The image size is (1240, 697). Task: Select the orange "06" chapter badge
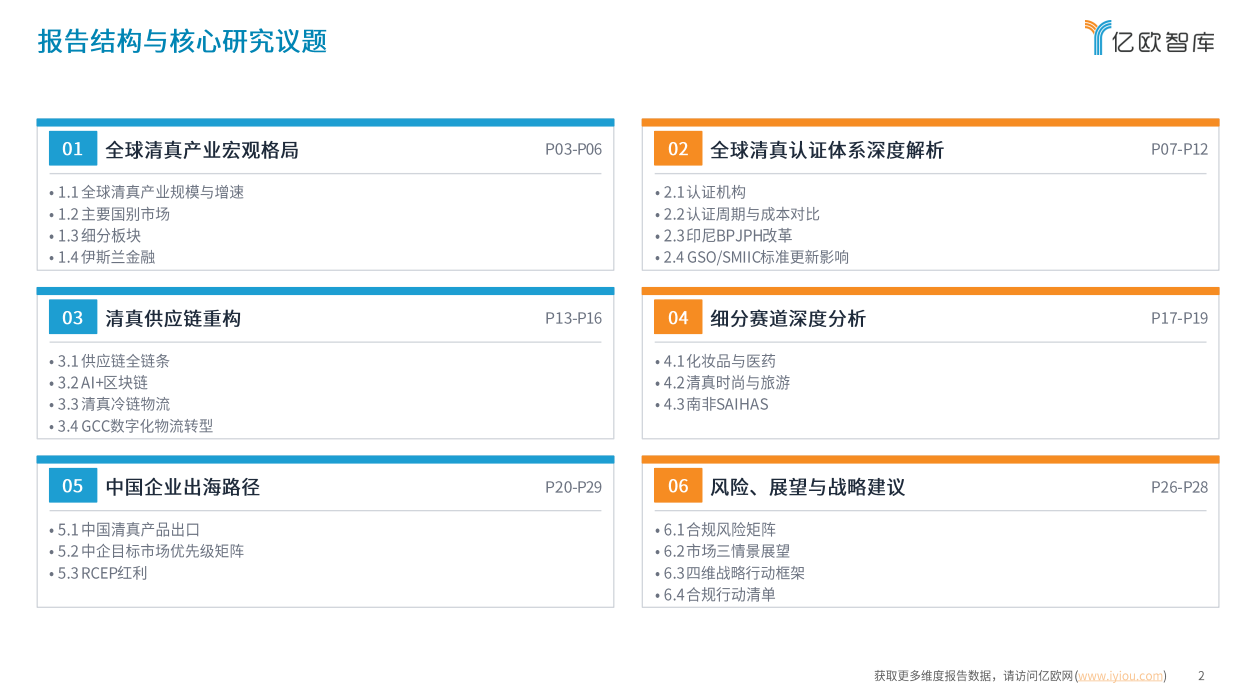[679, 487]
